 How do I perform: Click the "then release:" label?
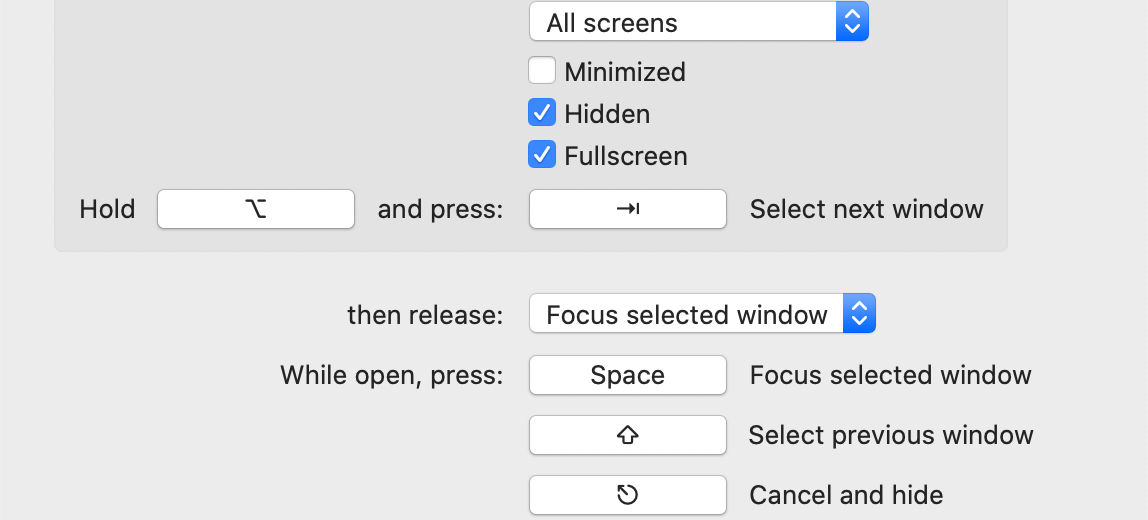[x=425, y=316]
